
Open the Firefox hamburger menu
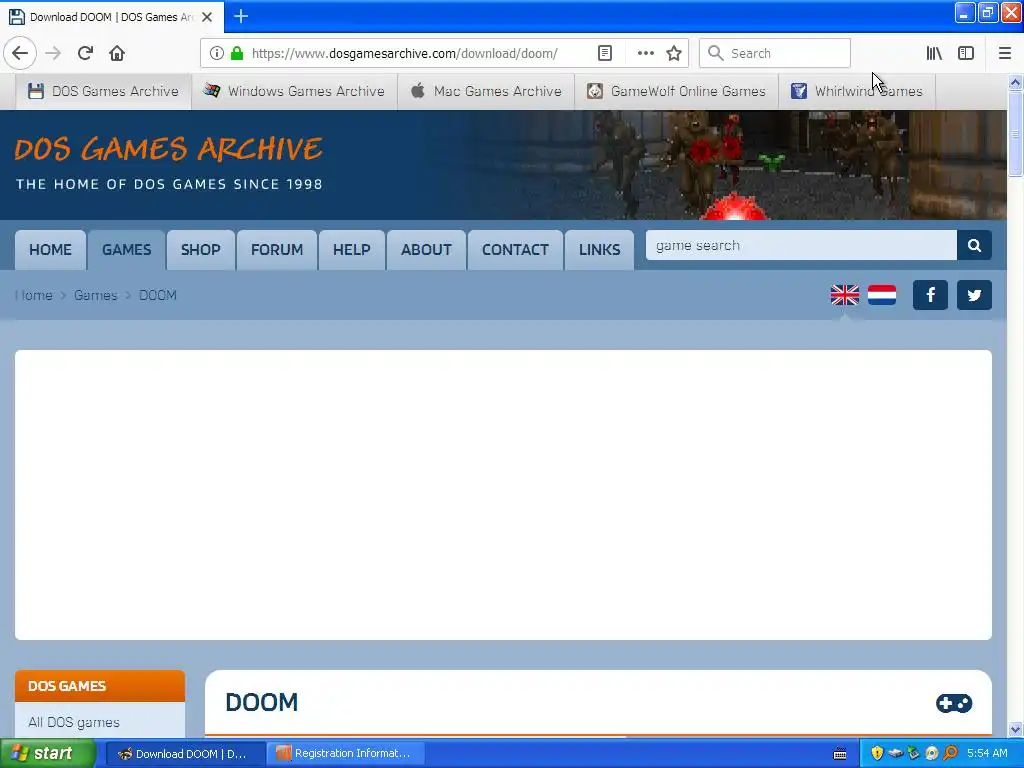pos(1004,54)
